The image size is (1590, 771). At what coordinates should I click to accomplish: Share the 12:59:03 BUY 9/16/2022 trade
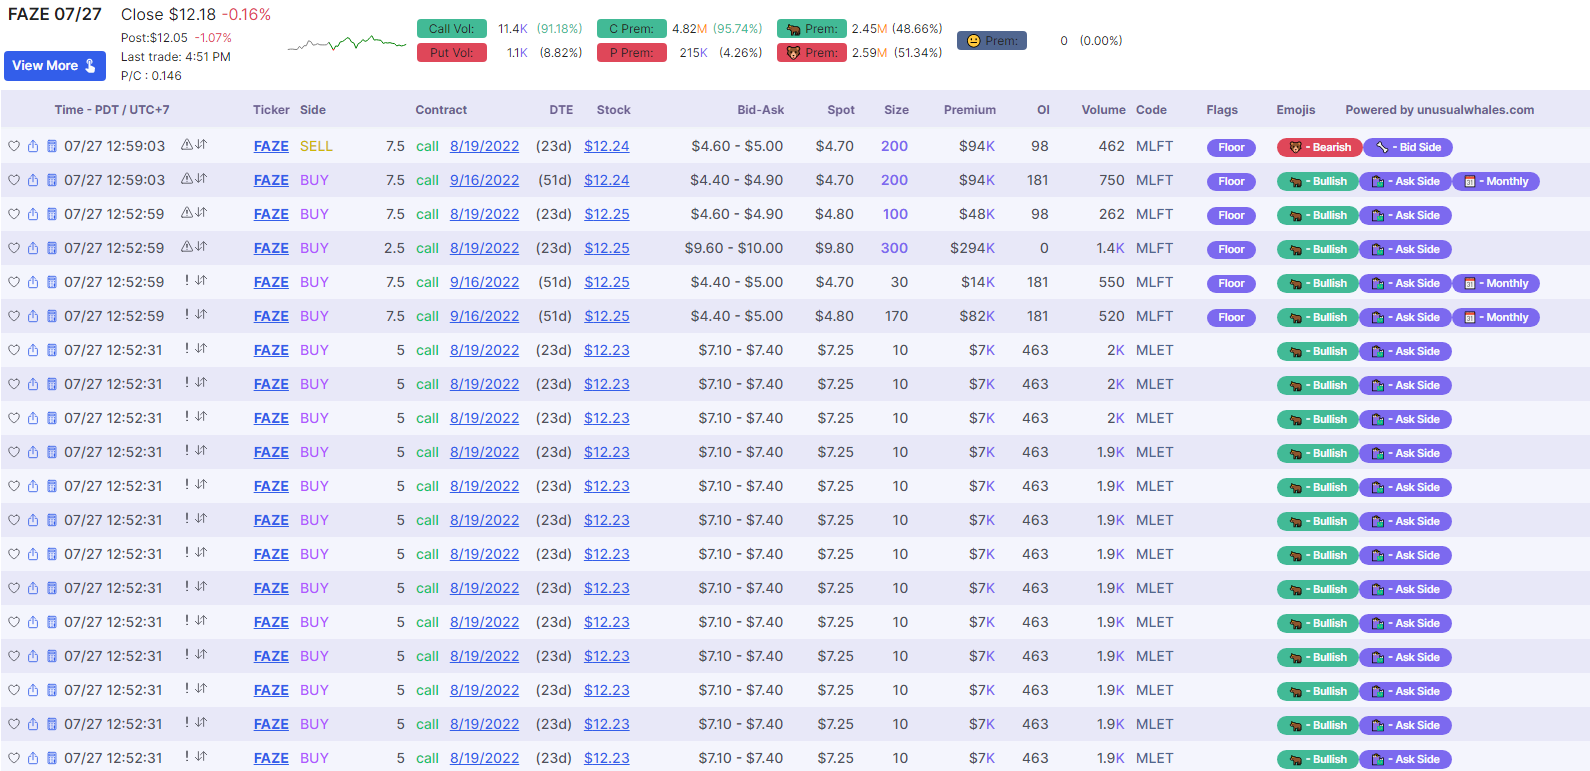coord(33,180)
